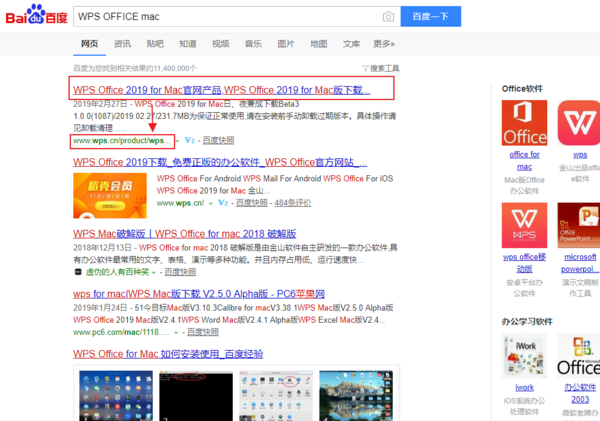The height and width of the screenshot is (421, 600).
Task: Click the system preferences thumbnail with red circle
Action: tap(276, 396)
